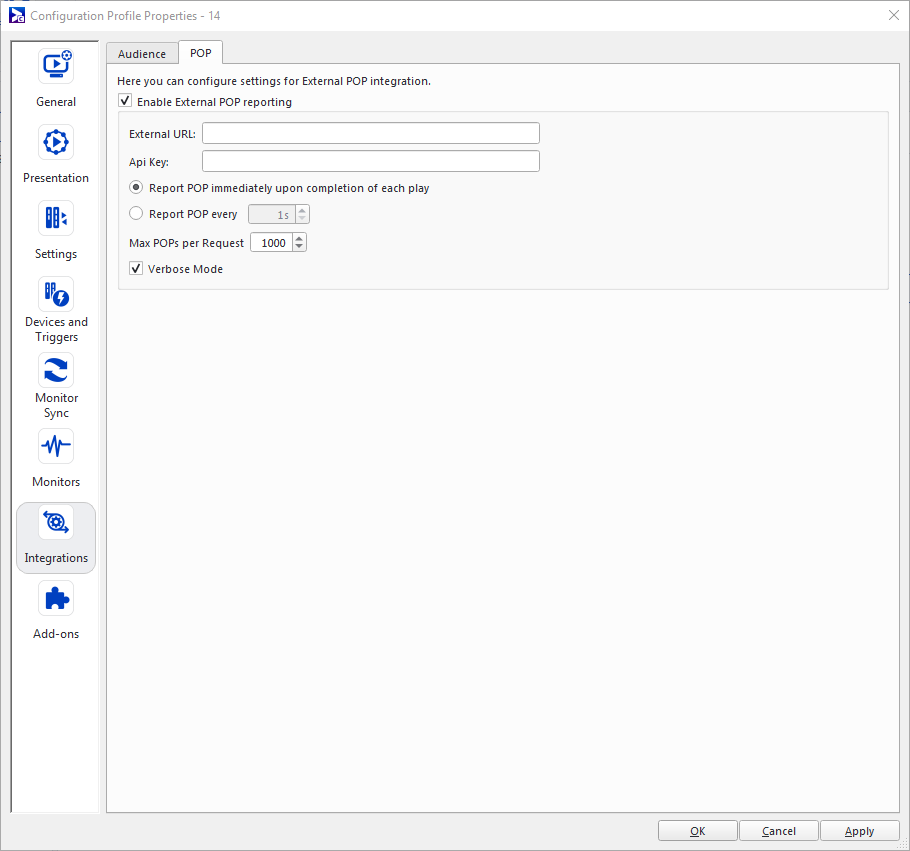Open the Monitor Sync section
910x851 pixels.
point(56,370)
